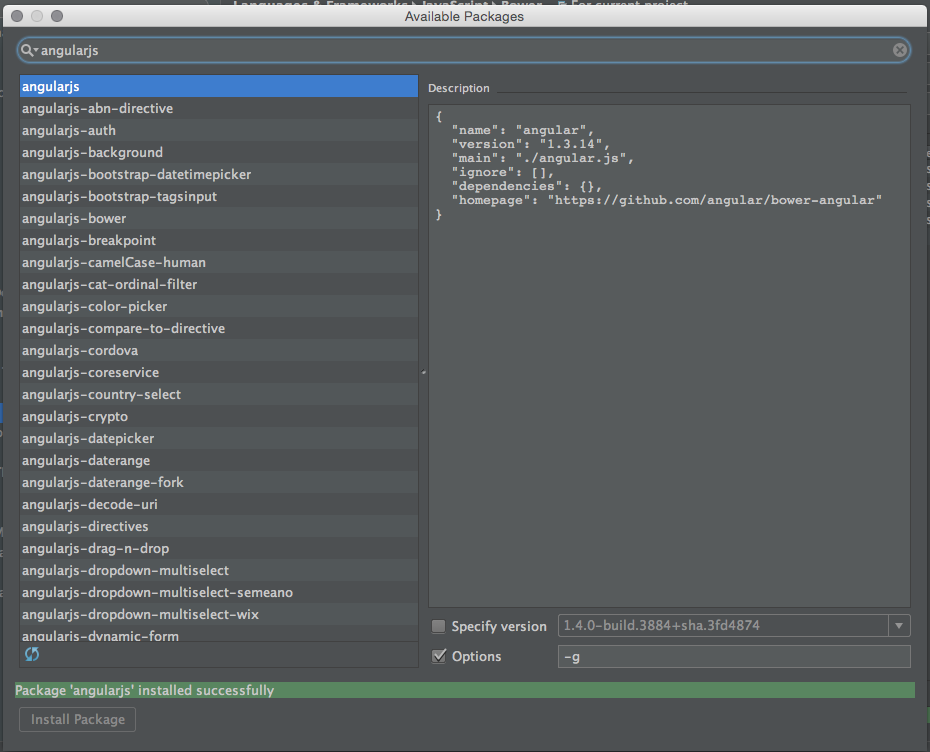The width and height of the screenshot is (930, 752).
Task: Select angularjs-directives package
Action: 219,526
